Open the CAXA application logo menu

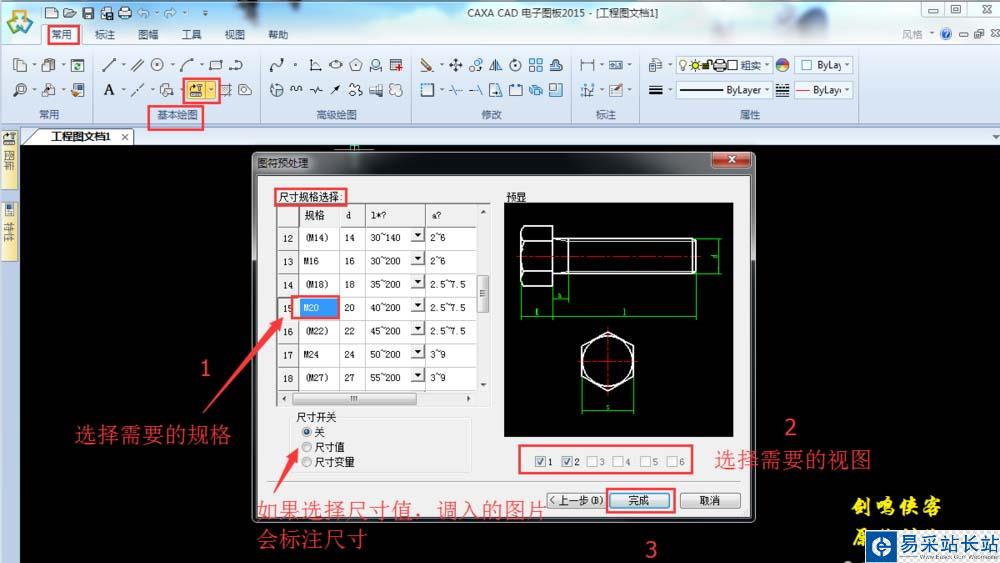coord(19,23)
